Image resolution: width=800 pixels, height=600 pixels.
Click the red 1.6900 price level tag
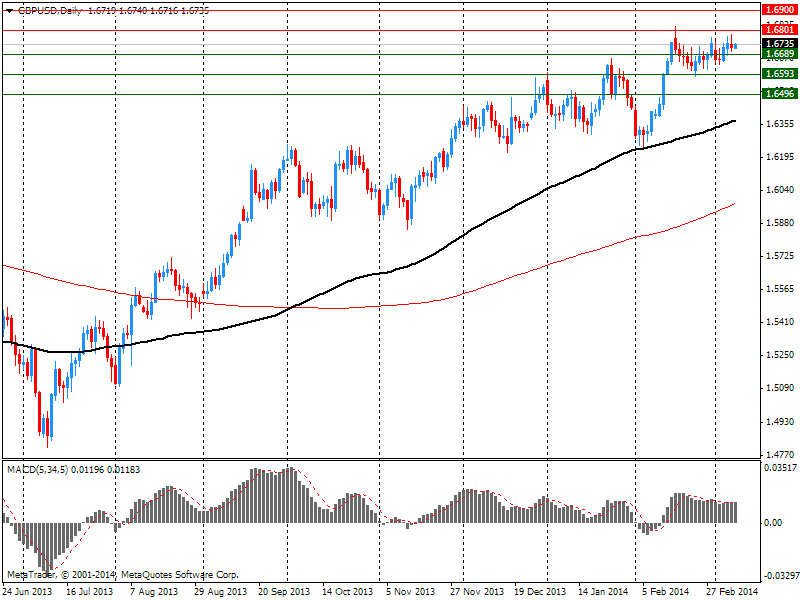(779, 9)
